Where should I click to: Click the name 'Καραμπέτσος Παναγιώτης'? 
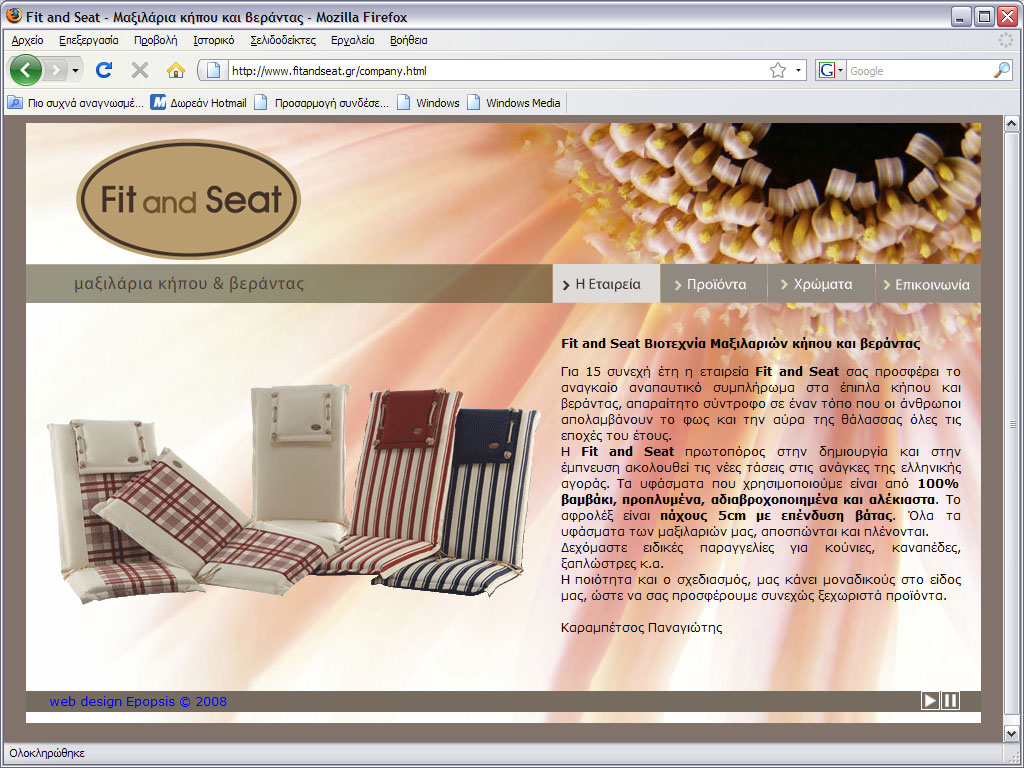coord(641,628)
